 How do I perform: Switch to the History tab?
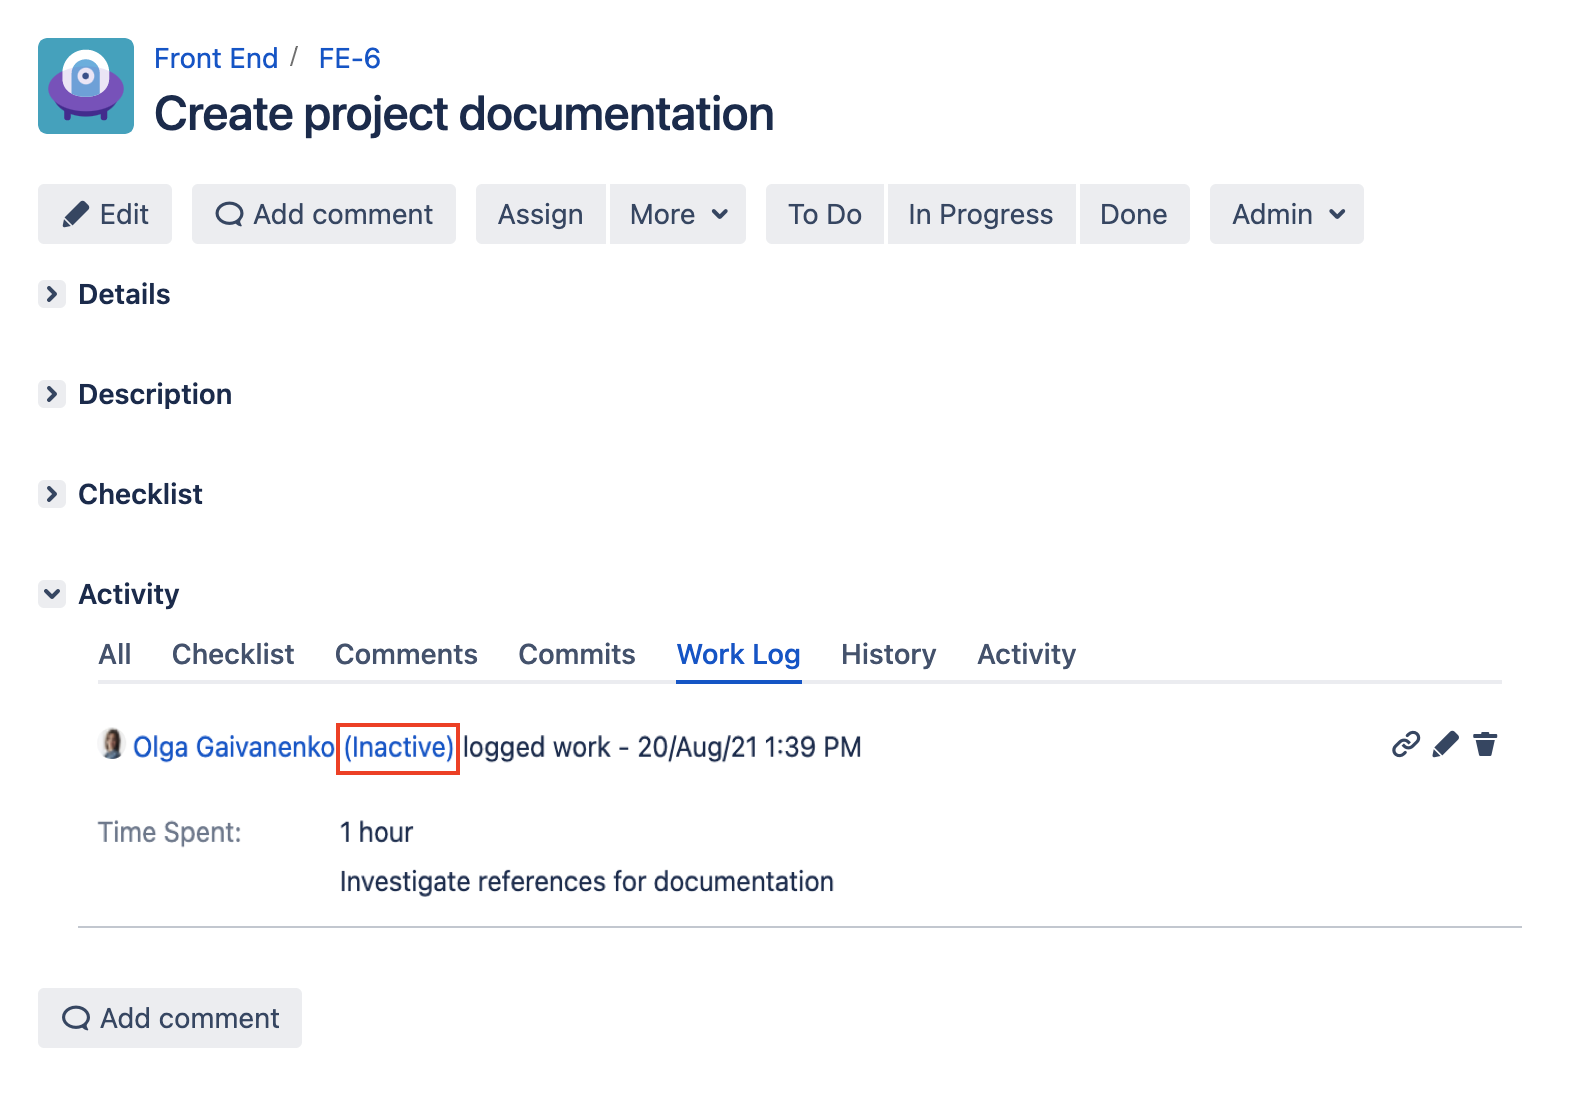(x=888, y=654)
